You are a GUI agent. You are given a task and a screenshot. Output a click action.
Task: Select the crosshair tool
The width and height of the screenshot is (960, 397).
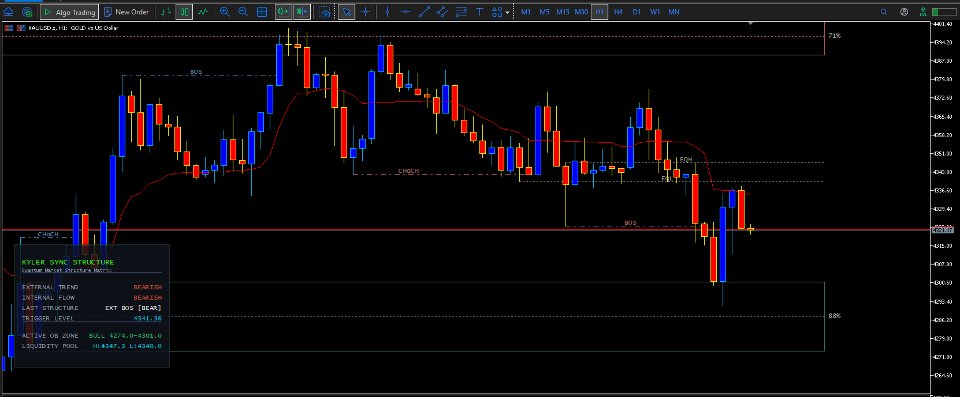[x=366, y=12]
